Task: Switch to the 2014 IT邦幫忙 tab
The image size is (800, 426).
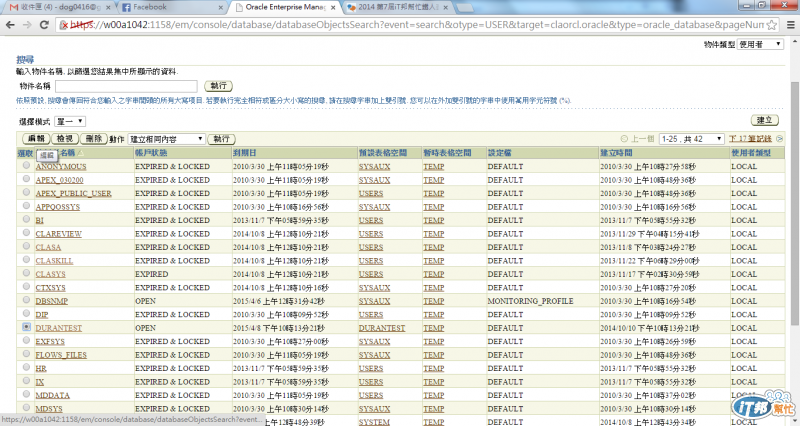Action: 397,7
